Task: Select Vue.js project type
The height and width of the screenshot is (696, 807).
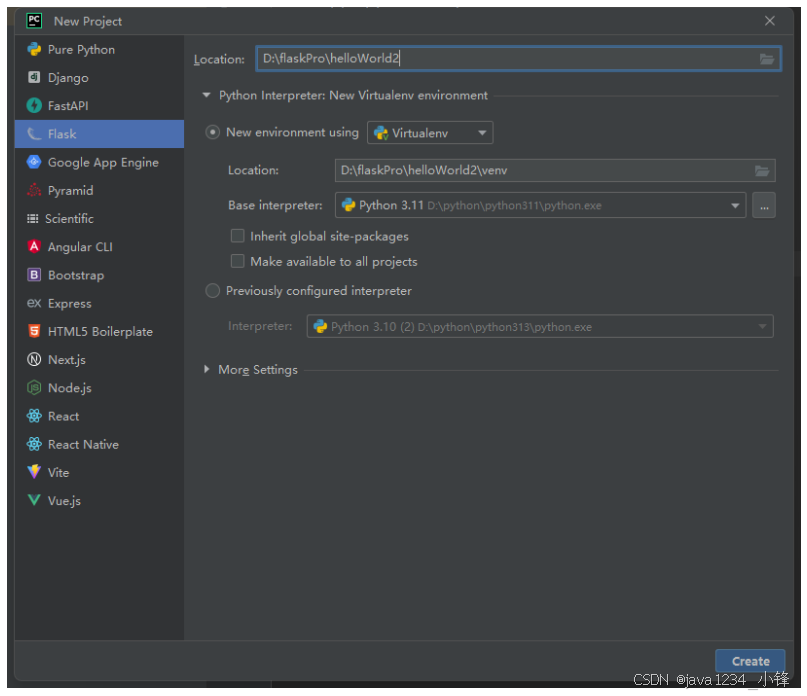Action: 99,500
